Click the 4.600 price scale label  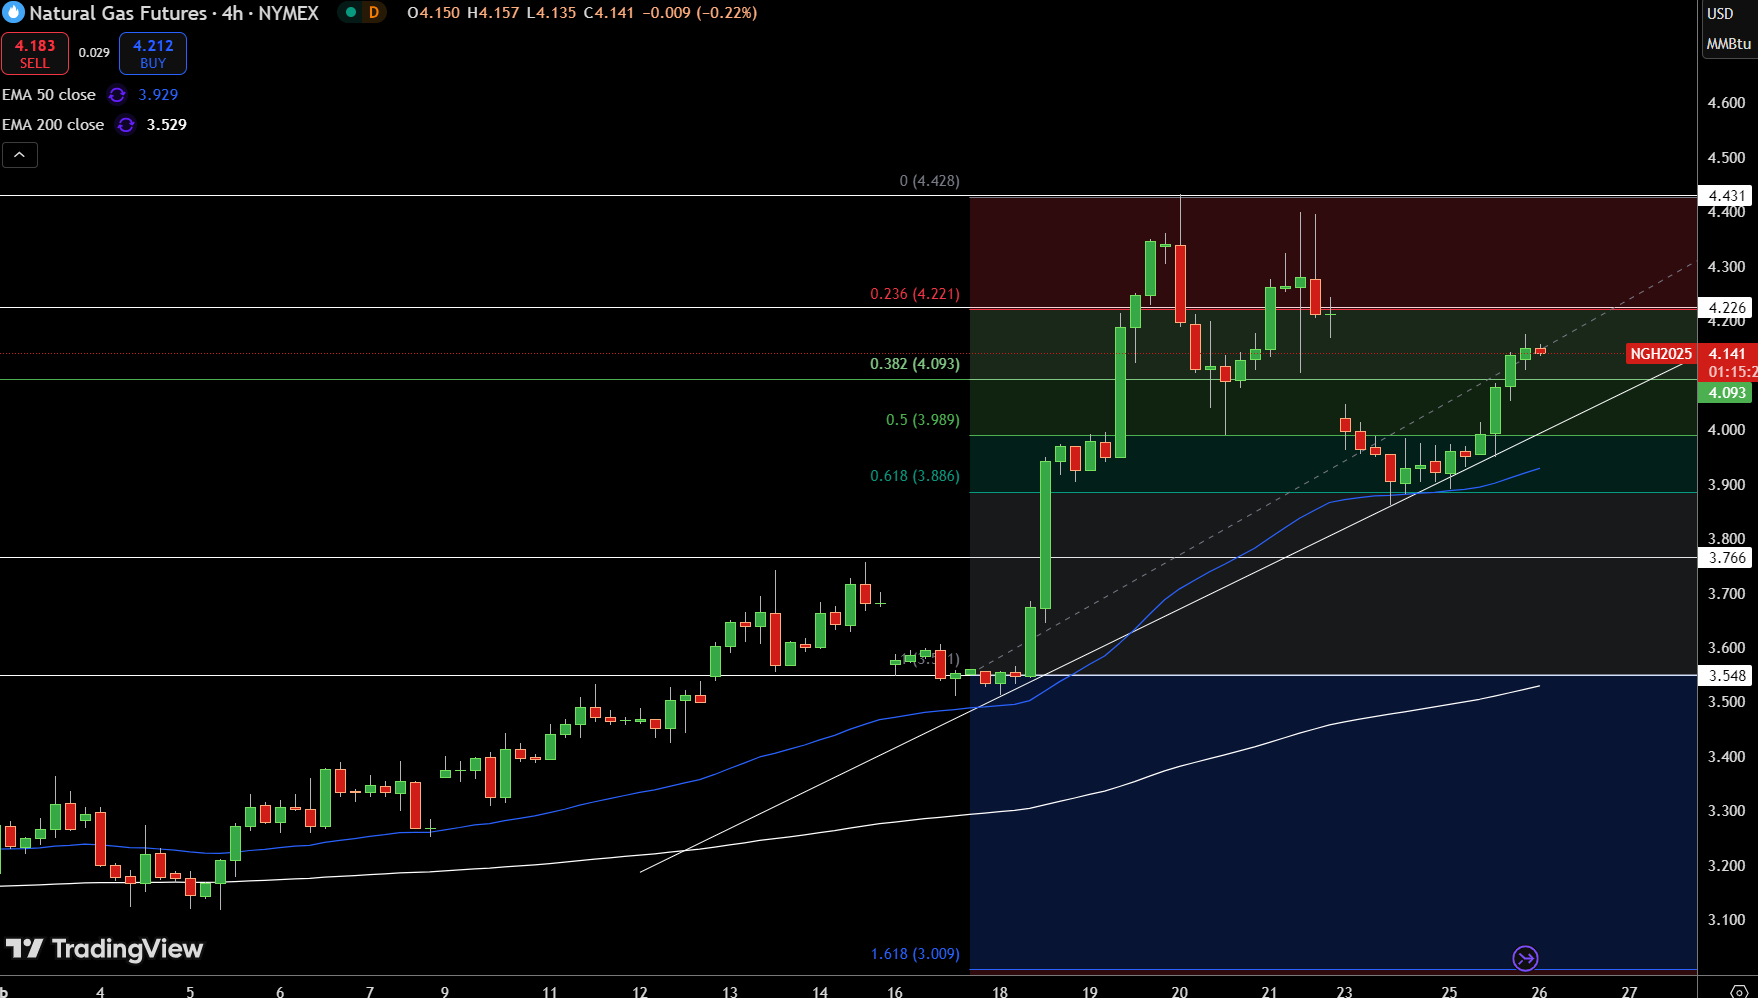(1726, 103)
